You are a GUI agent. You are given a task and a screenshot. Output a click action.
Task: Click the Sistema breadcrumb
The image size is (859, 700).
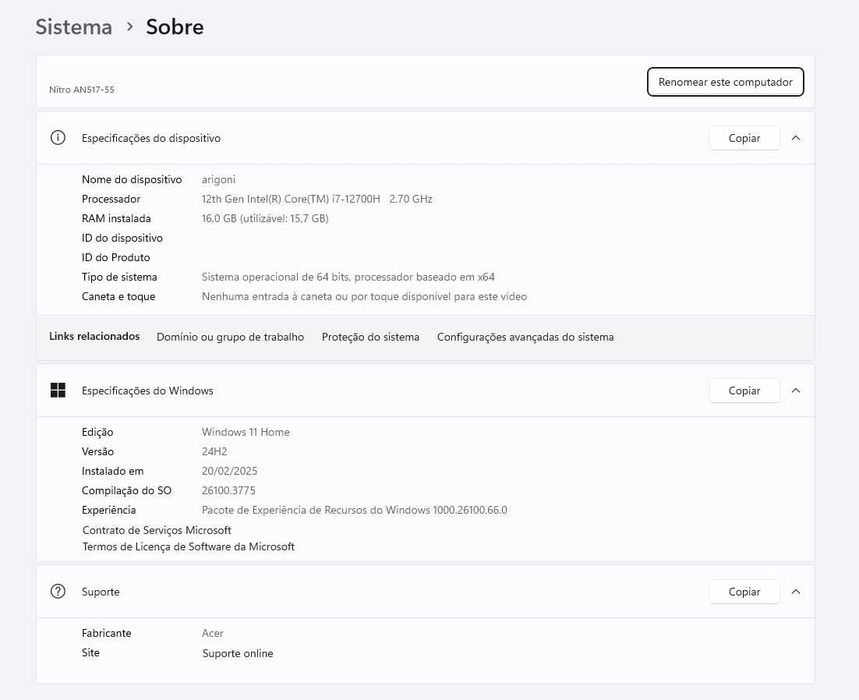pos(74,27)
